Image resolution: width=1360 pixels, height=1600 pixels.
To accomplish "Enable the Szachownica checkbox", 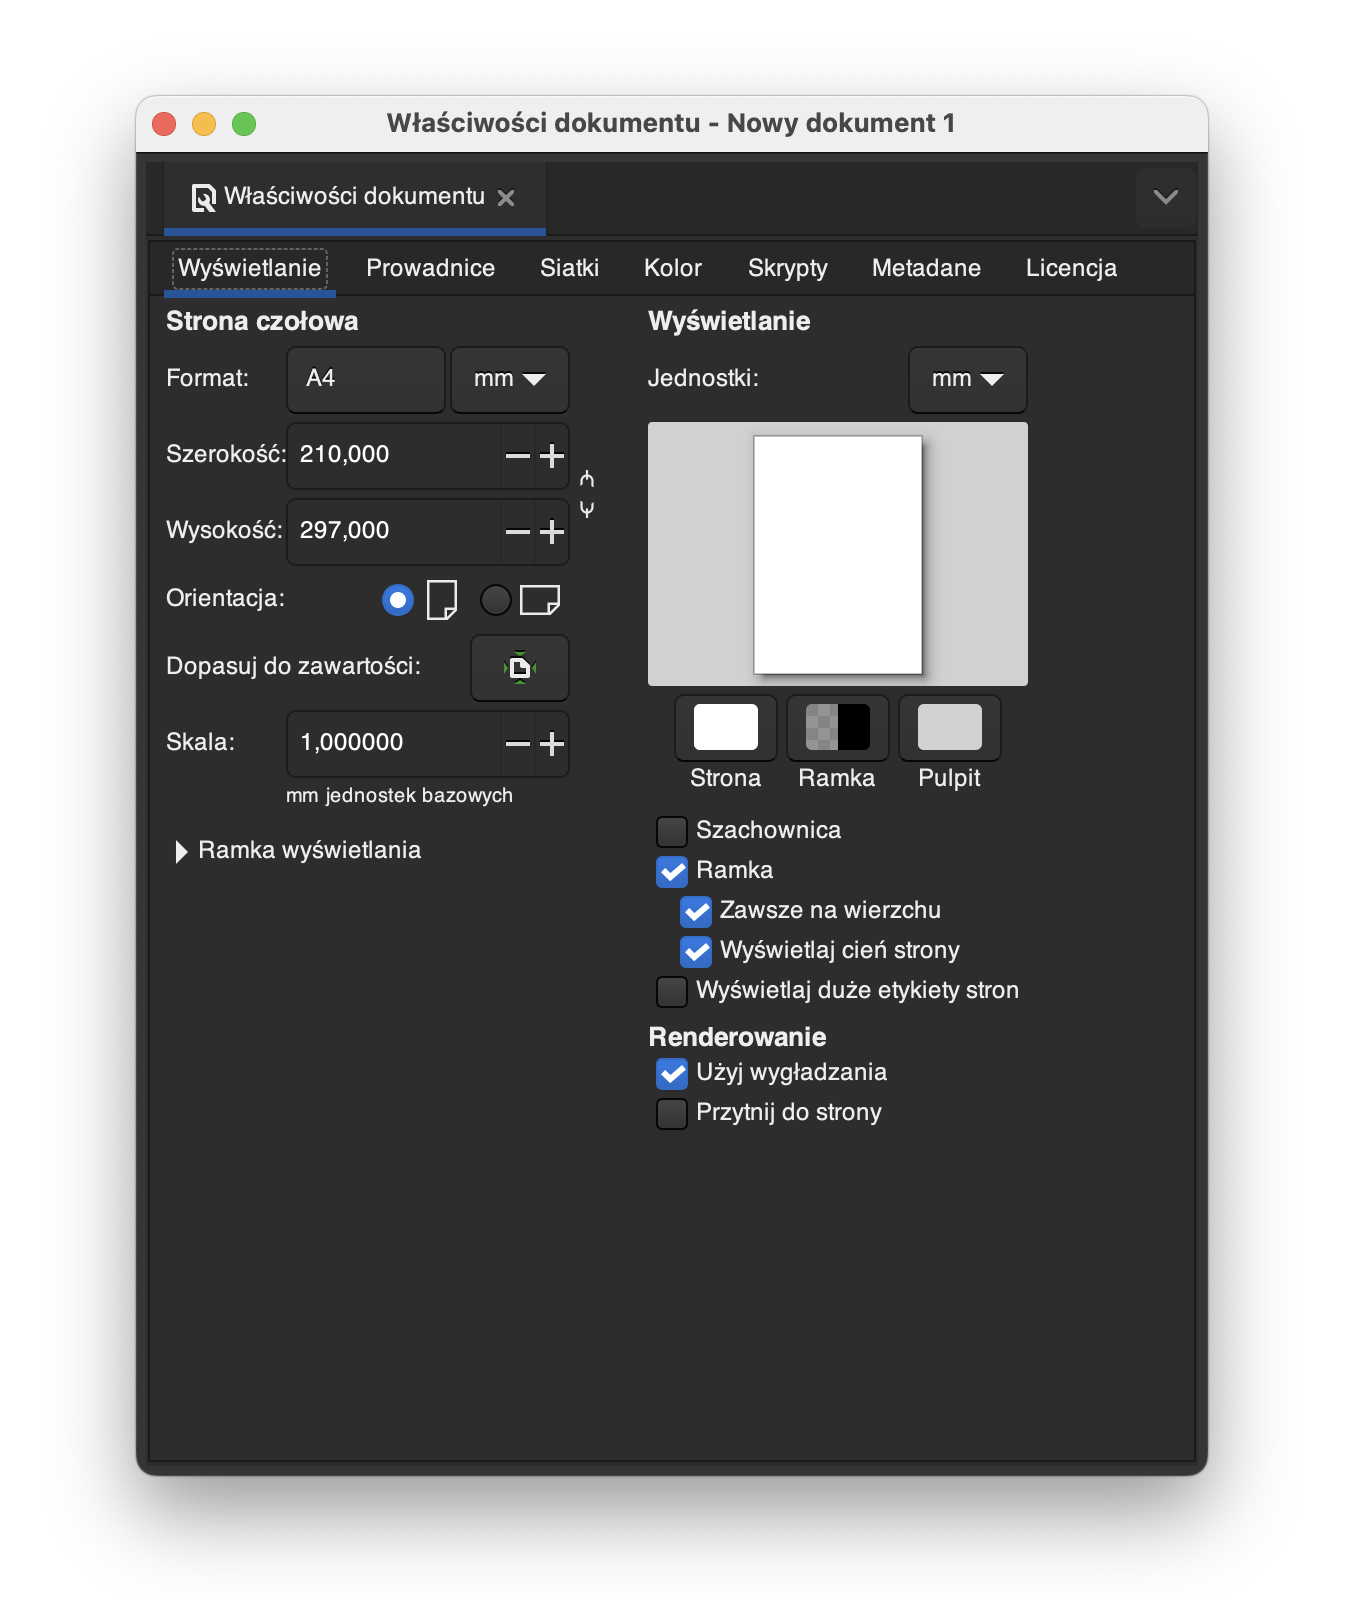I will [672, 831].
